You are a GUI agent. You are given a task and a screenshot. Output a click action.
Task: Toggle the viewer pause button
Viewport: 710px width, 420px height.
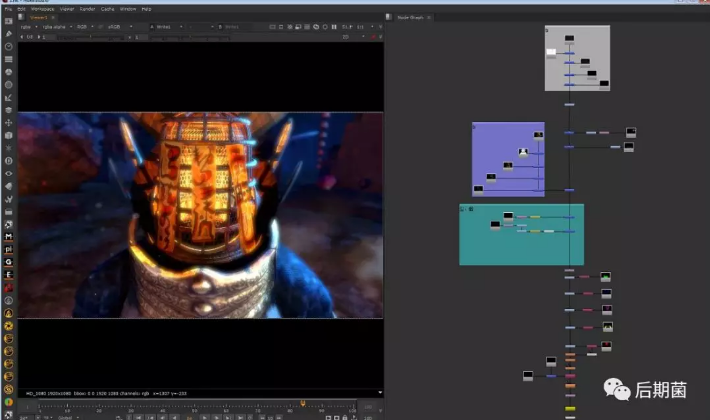(x=335, y=26)
